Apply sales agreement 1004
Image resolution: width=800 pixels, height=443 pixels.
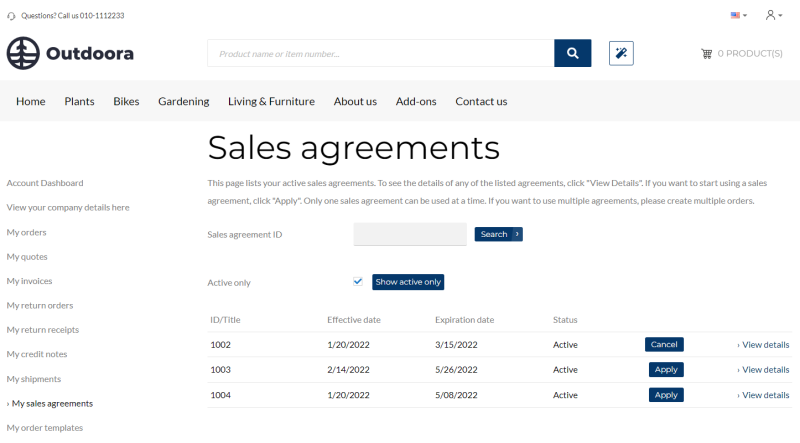click(666, 394)
